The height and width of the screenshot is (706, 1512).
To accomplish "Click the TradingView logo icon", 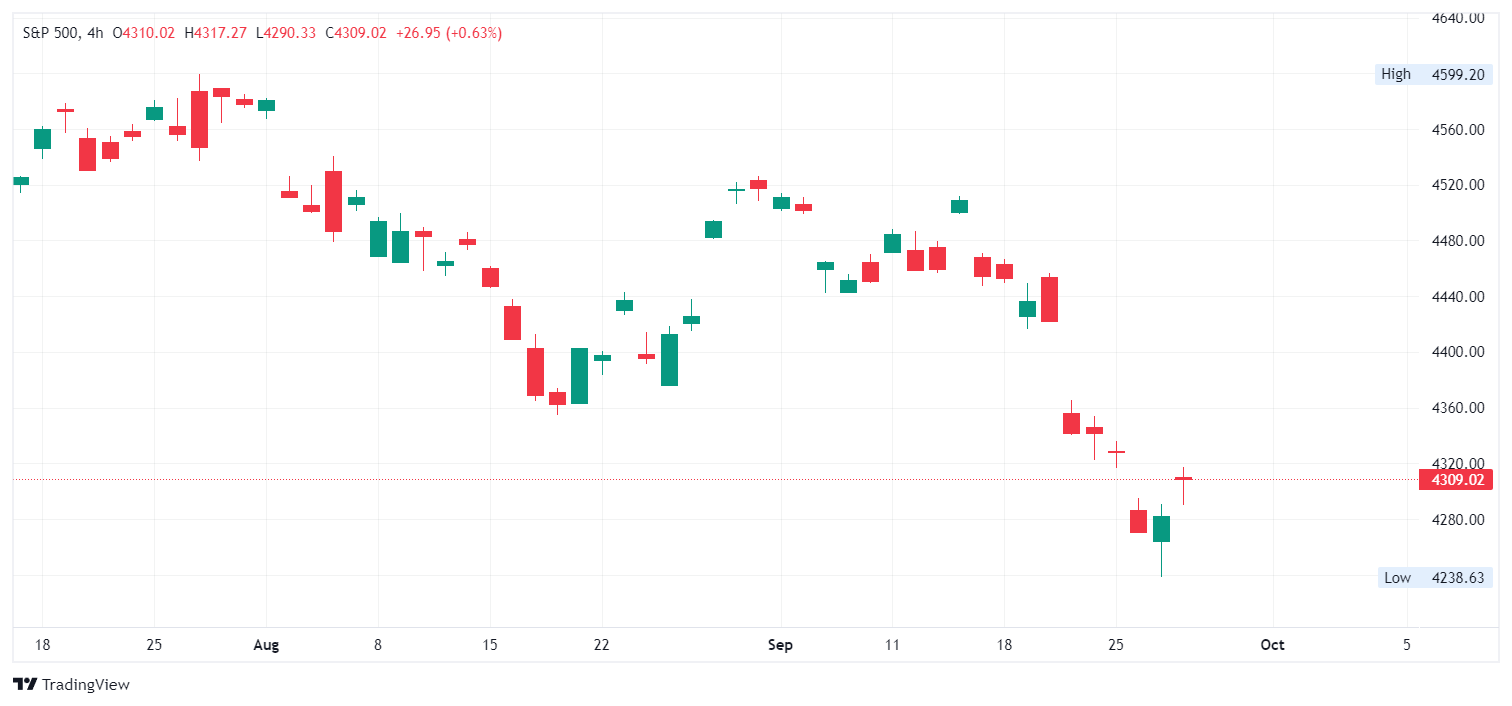I will (x=25, y=685).
